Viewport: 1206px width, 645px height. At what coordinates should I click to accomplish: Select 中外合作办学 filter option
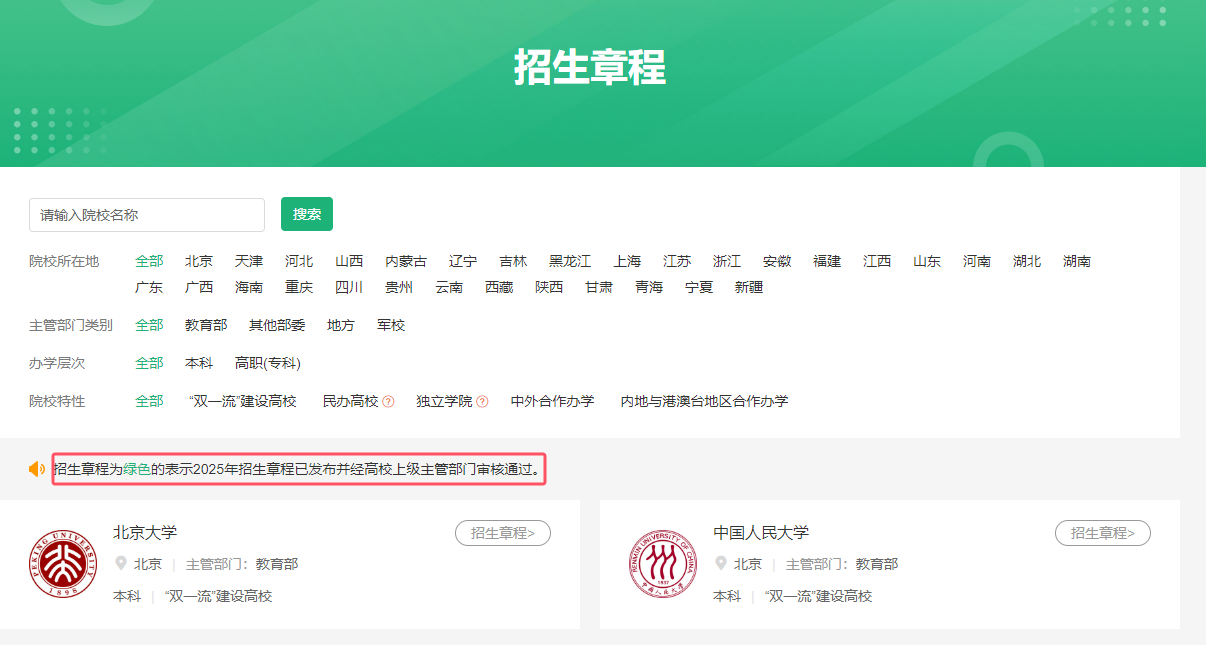[552, 401]
